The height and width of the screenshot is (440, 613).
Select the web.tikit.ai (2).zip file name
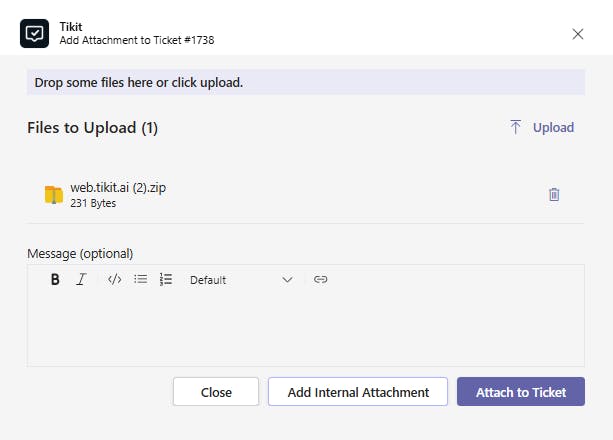(x=118, y=187)
